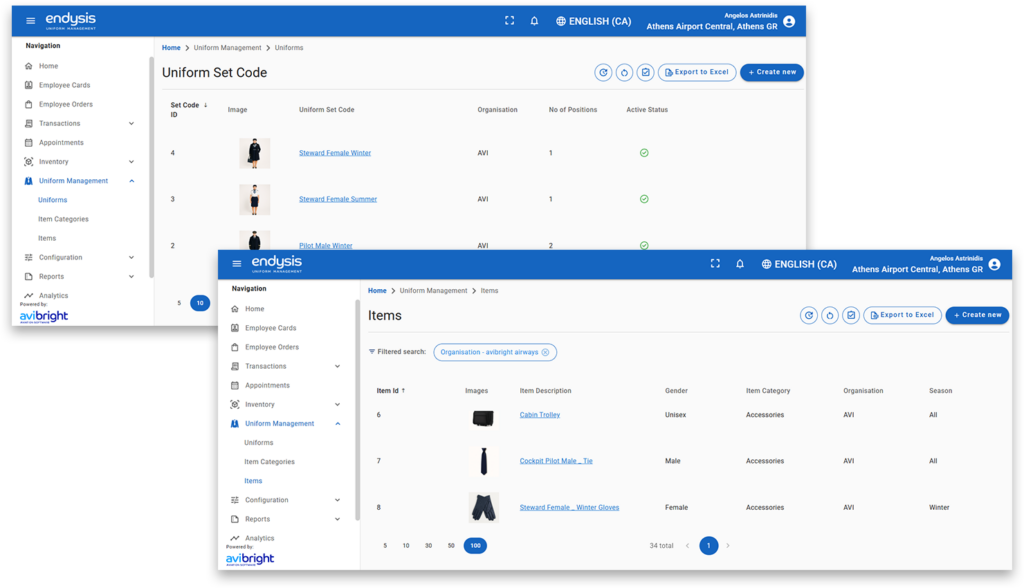Click Steward Female Winter uniform thumbnail
1024x588 pixels.
tap(255, 153)
